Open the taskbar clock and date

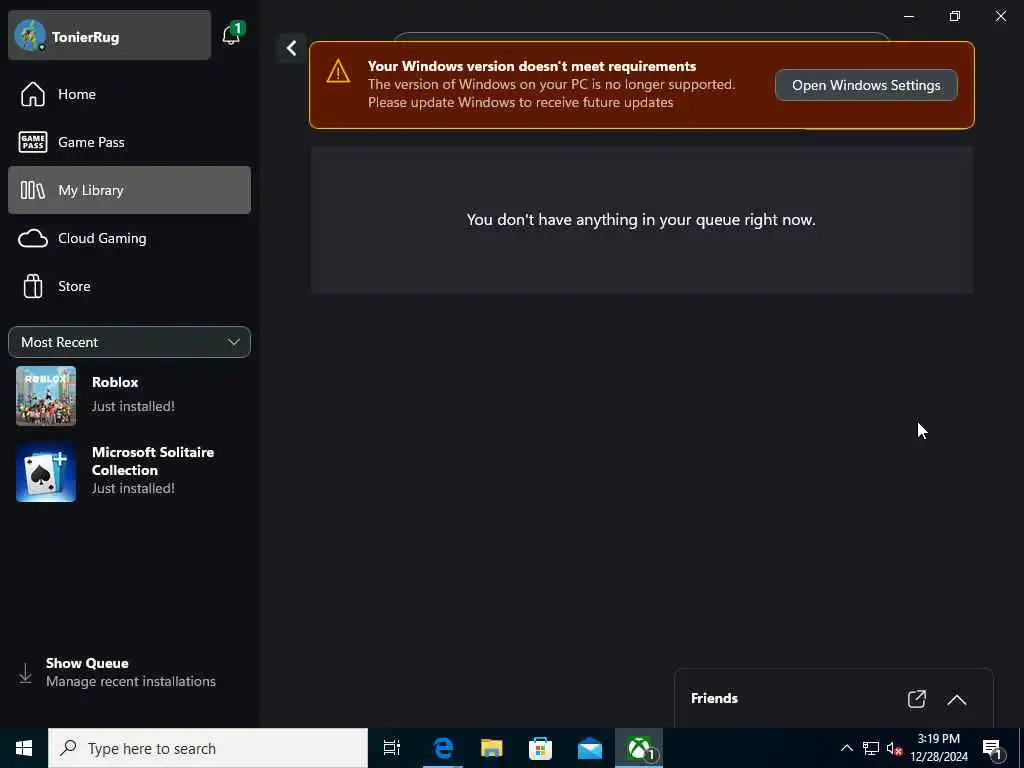(939, 748)
